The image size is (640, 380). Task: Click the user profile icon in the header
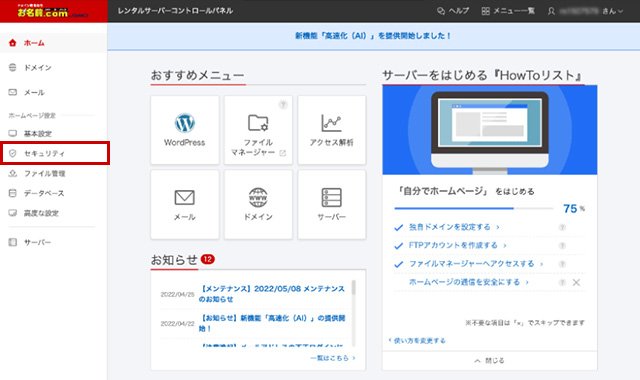(551, 11)
